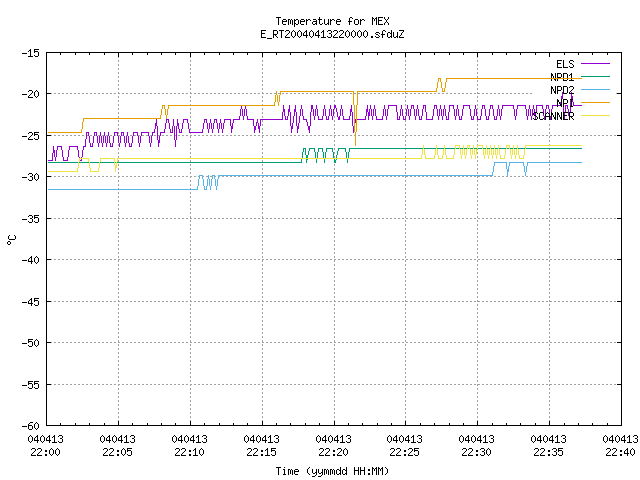Click the '-30' y-axis tick label
640x480 pixels.
tap(31, 177)
